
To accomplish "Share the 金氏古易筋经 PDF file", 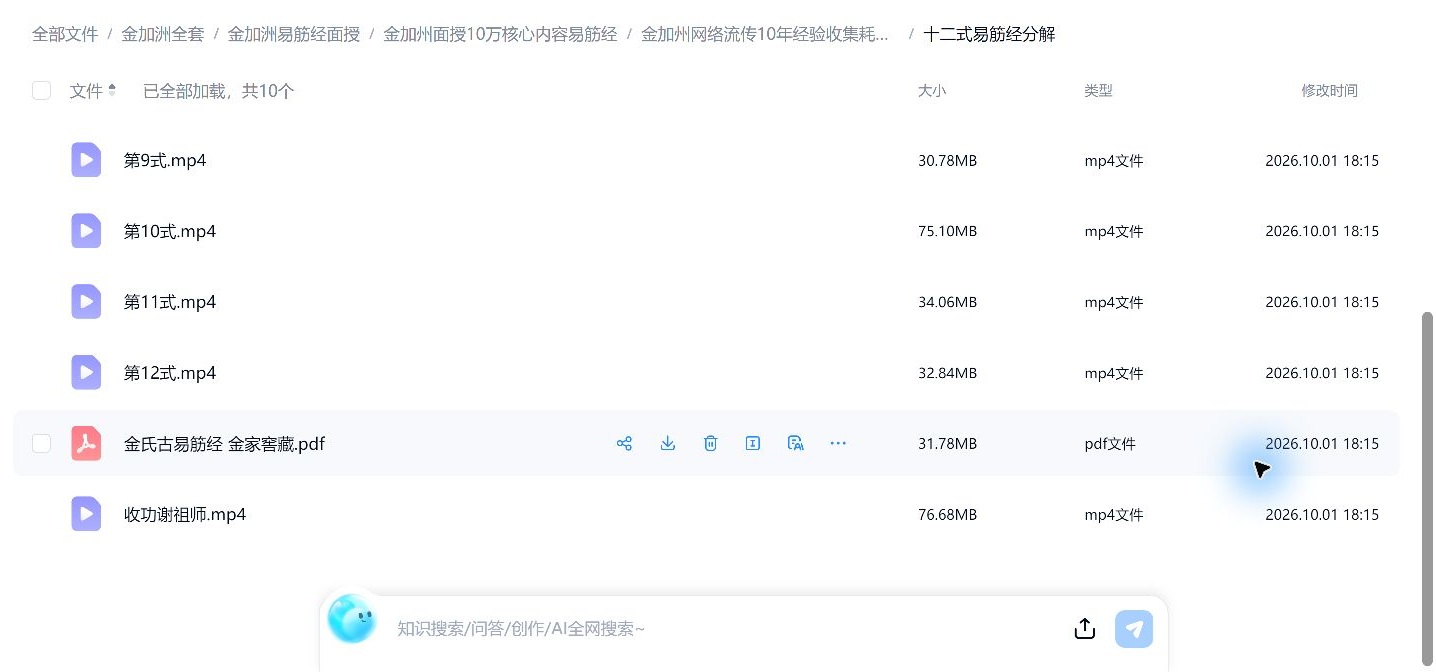I will (x=625, y=443).
